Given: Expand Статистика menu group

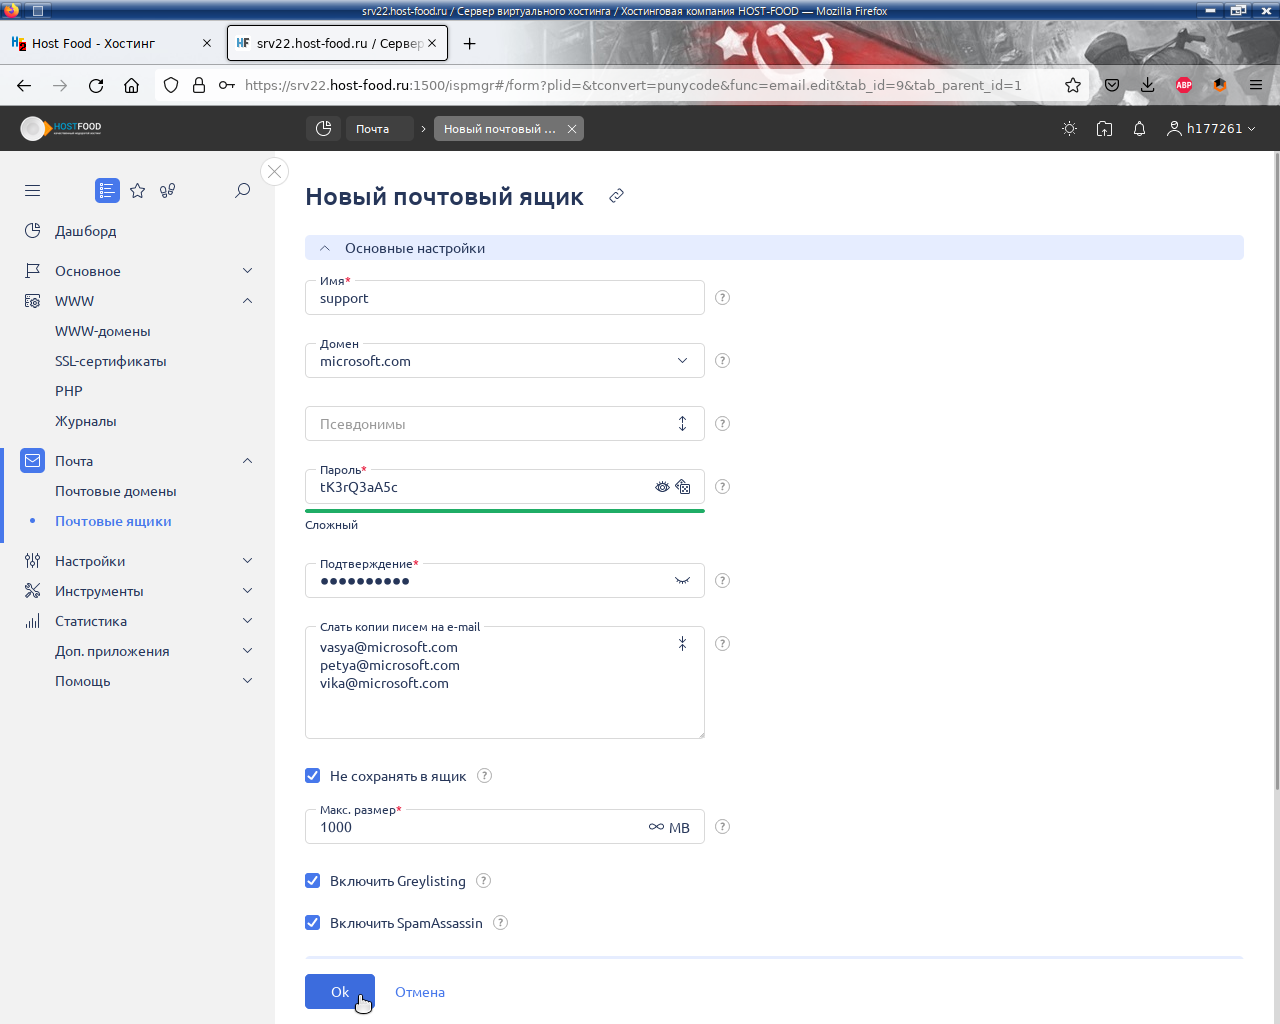Looking at the screenshot, I should point(248,621).
